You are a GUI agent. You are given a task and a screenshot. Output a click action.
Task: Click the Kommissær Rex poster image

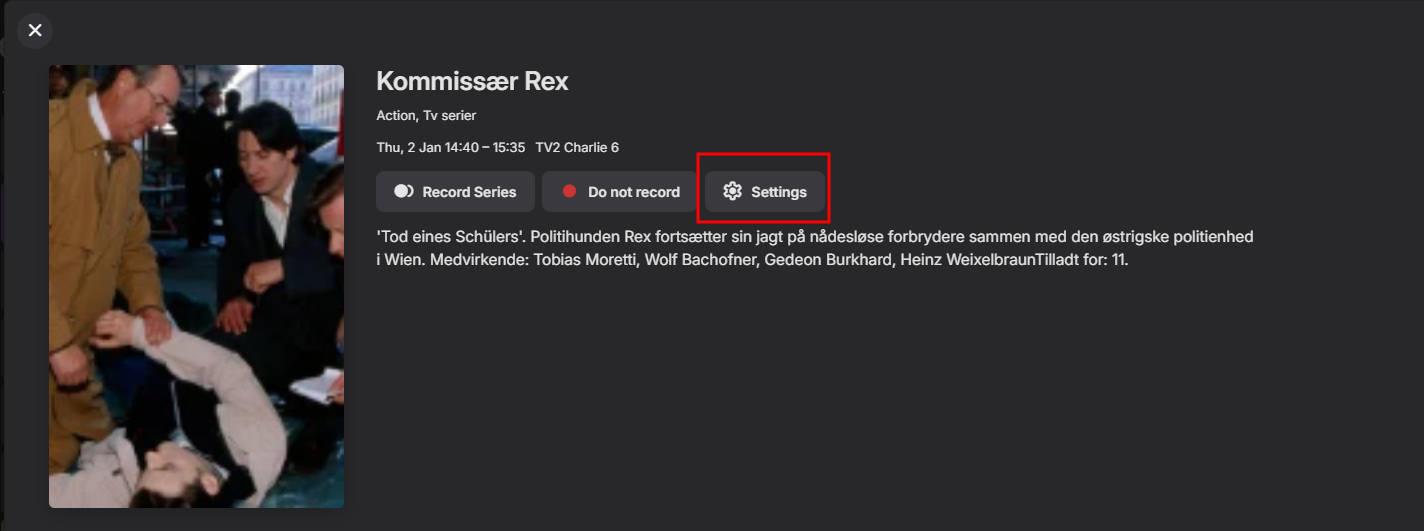(x=196, y=286)
